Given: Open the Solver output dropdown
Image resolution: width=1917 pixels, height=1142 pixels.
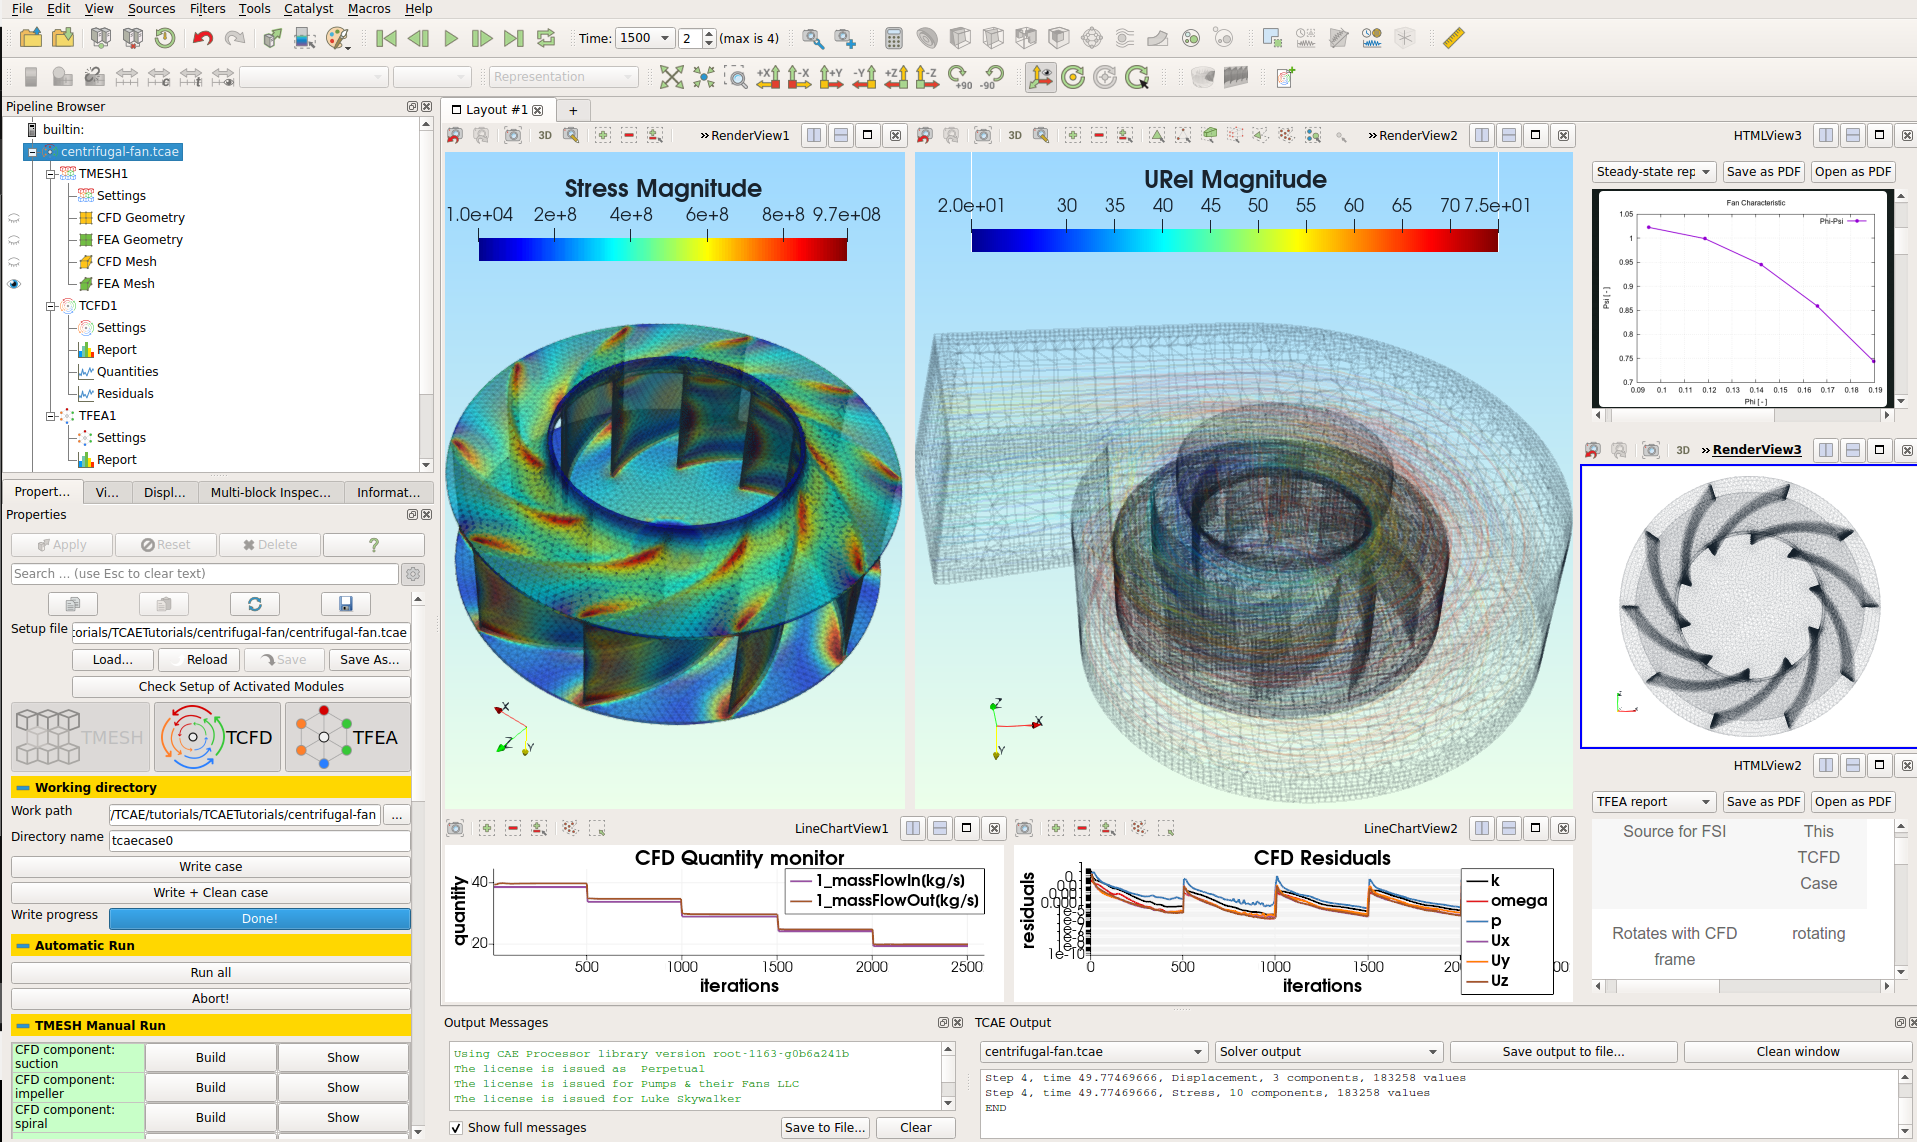Looking at the screenshot, I should click(x=1329, y=1052).
